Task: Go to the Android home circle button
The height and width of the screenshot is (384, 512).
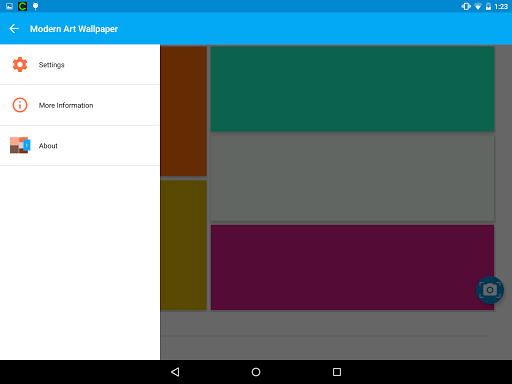Action: pyautogui.click(x=256, y=372)
